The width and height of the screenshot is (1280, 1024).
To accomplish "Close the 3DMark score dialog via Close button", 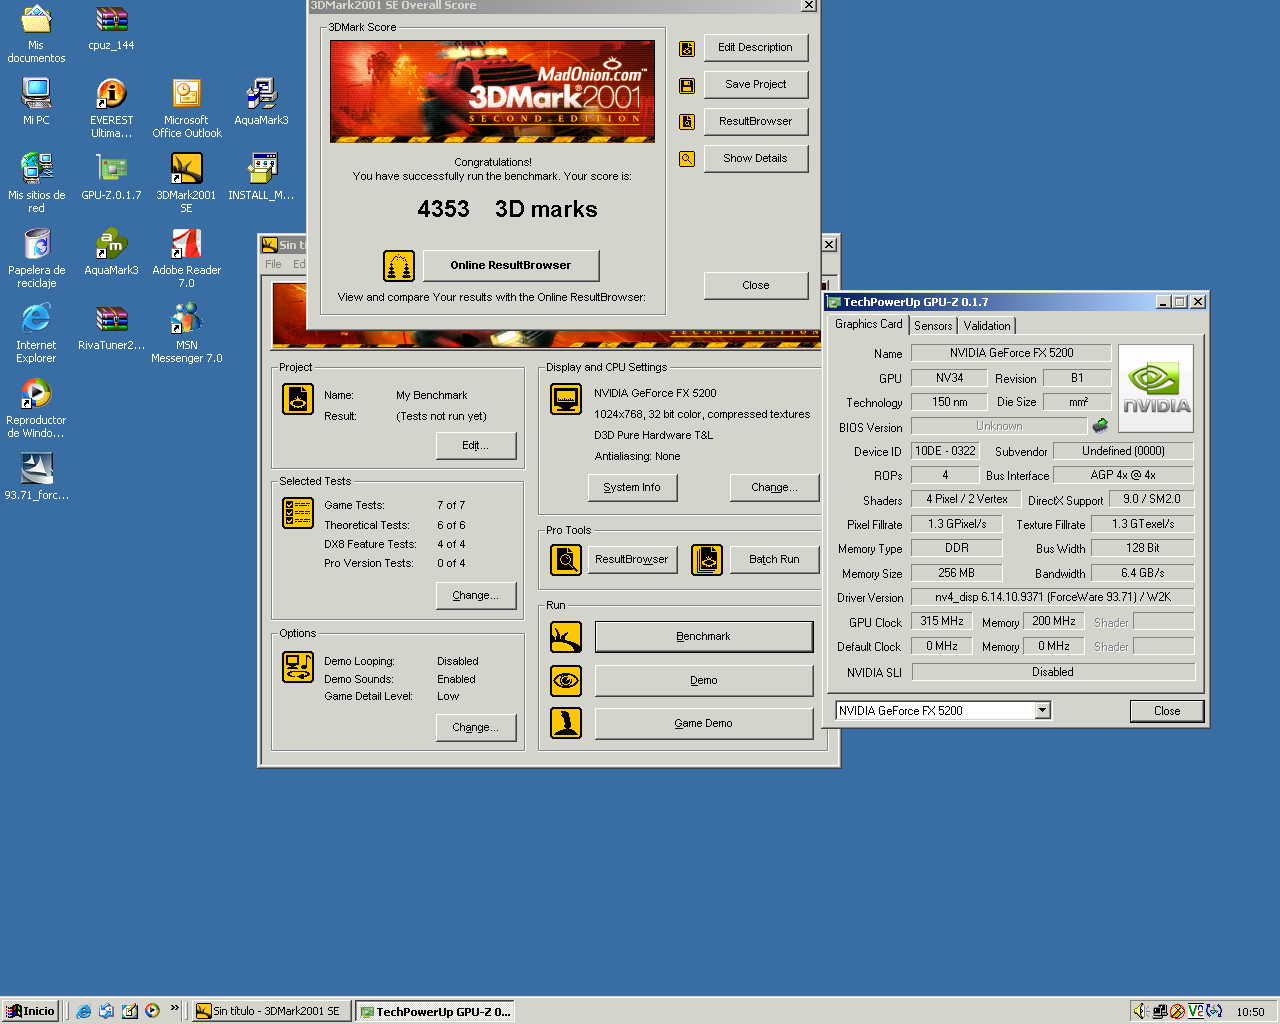I will tap(755, 286).
